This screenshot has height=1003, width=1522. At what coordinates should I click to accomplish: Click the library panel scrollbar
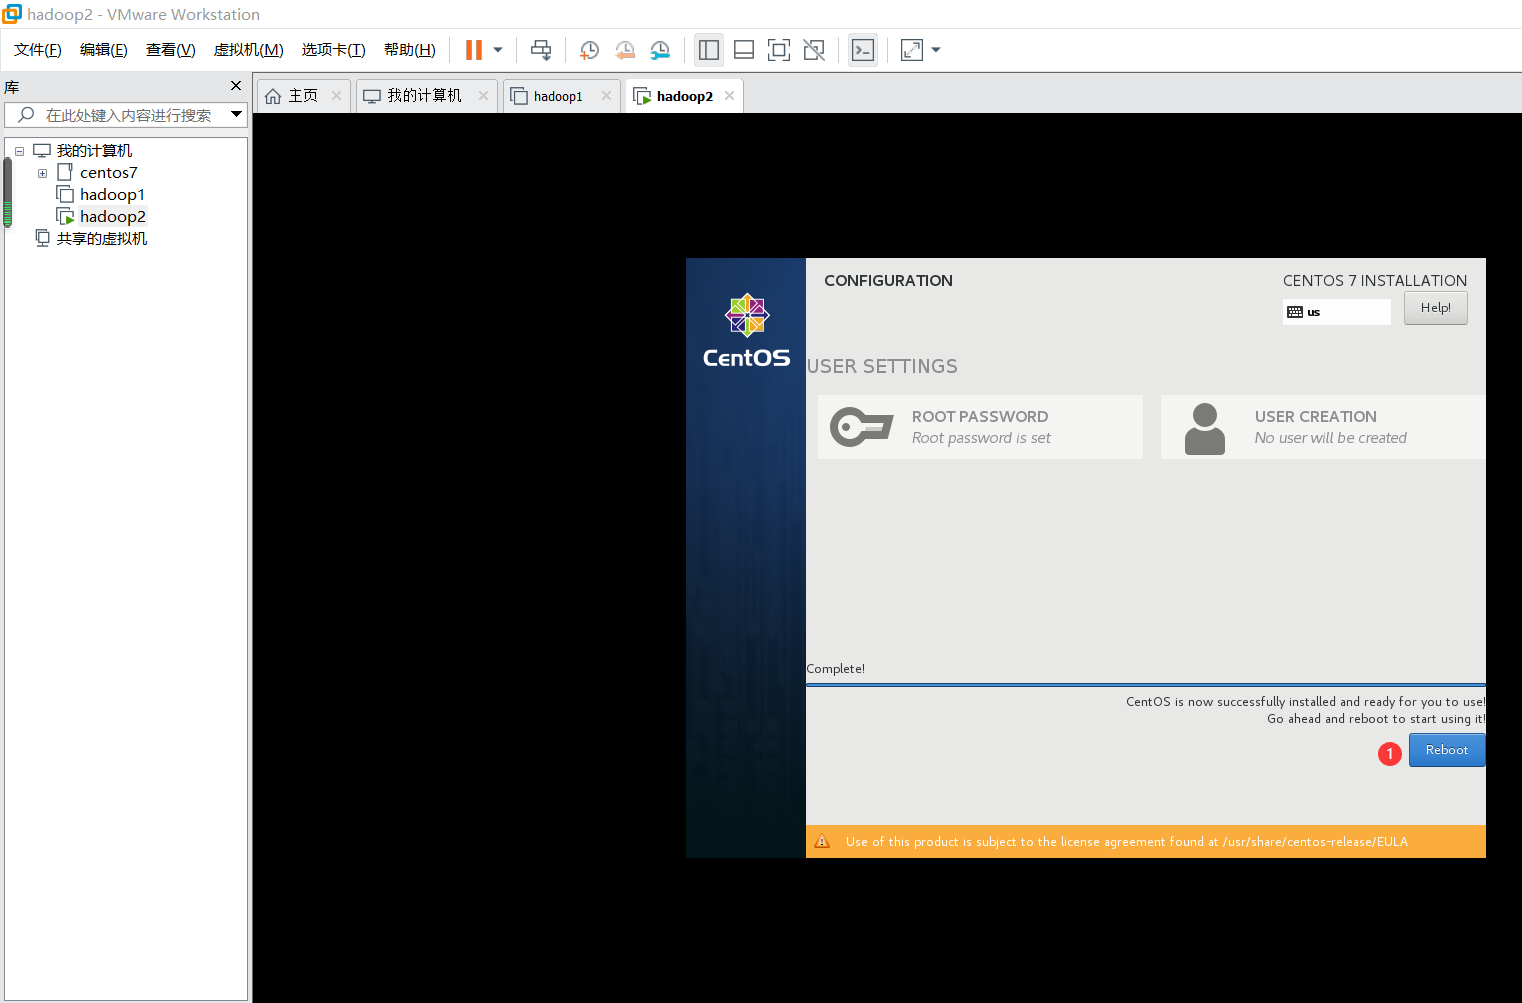[8, 193]
